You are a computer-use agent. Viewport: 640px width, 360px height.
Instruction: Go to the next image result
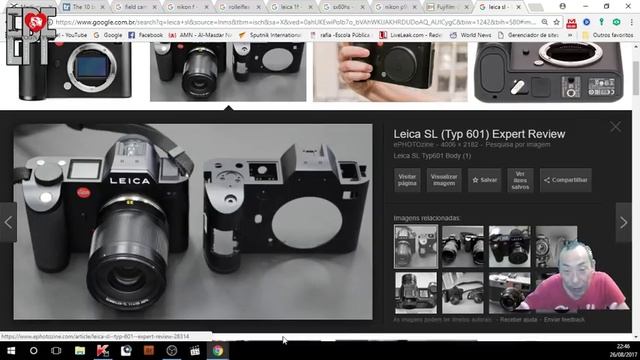[x=623, y=222]
